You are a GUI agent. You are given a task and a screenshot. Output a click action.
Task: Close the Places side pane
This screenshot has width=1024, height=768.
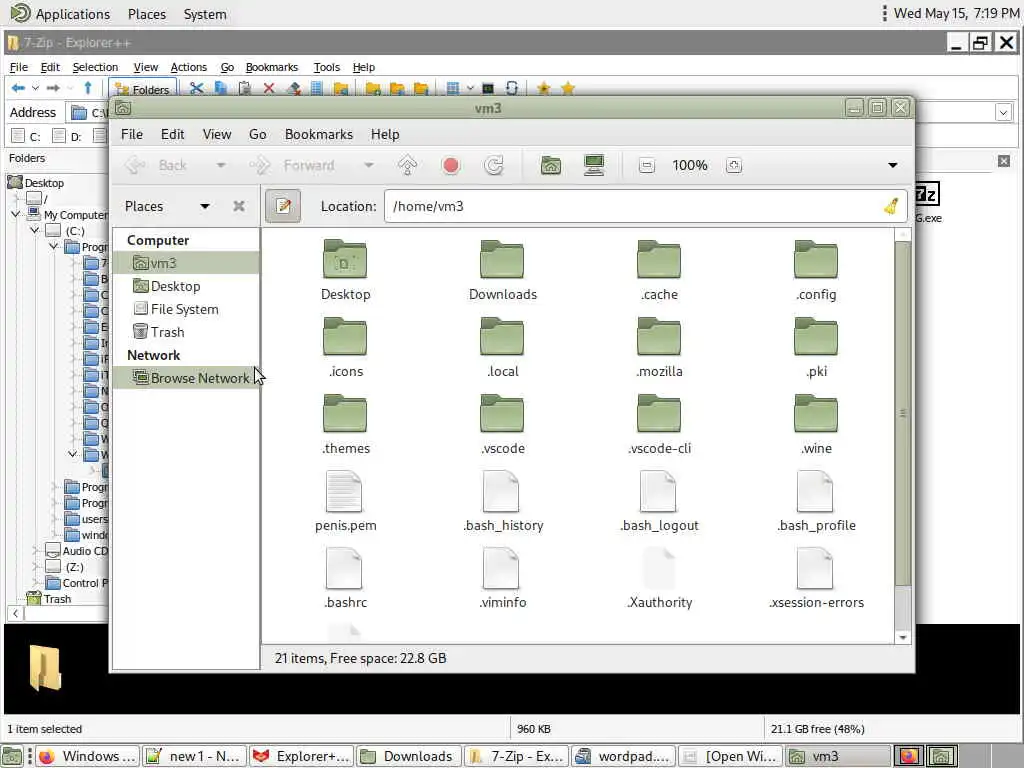click(x=239, y=206)
